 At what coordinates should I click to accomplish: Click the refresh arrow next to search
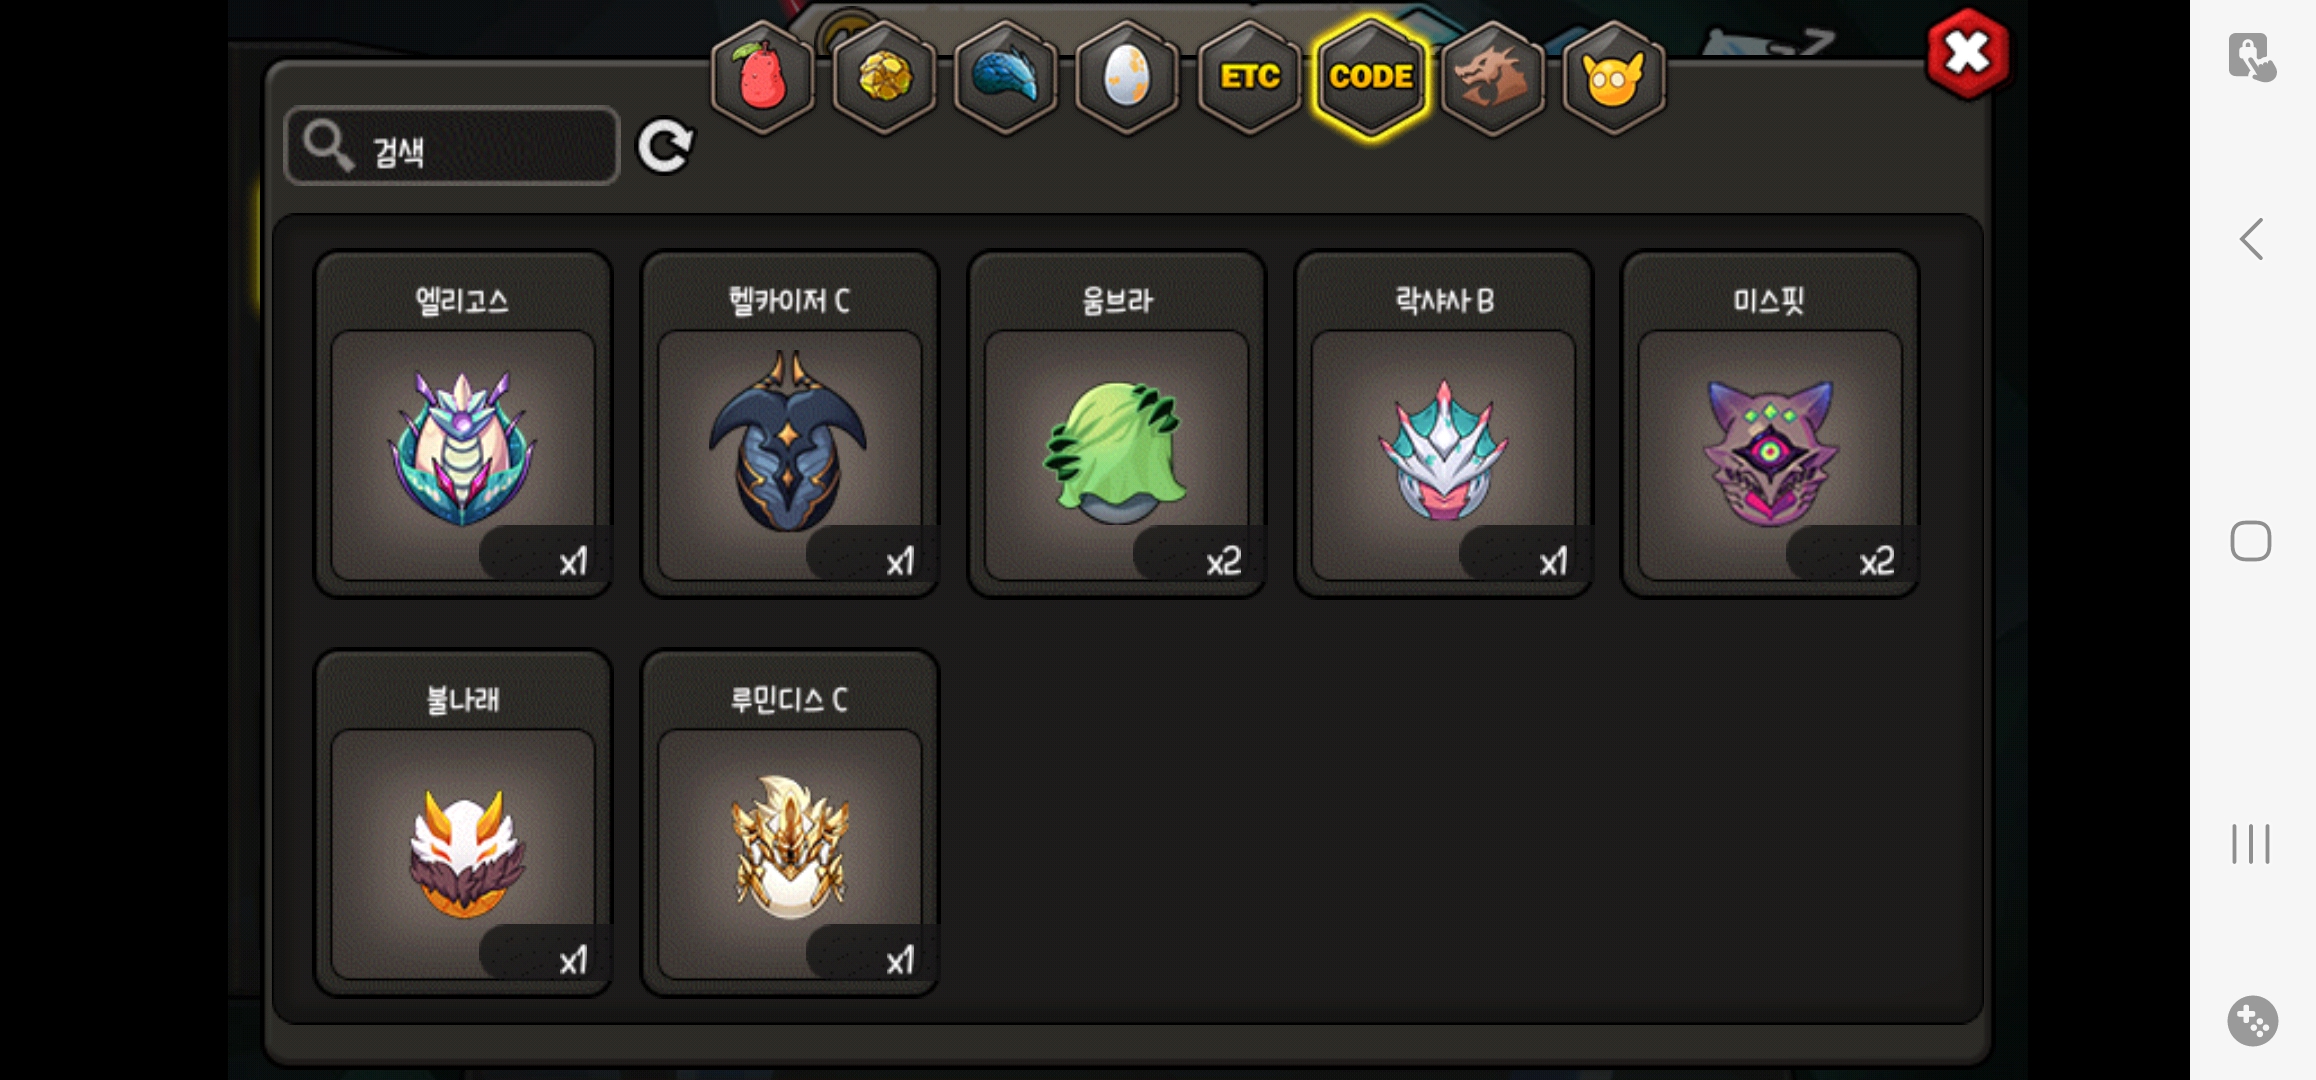pyautogui.click(x=665, y=147)
